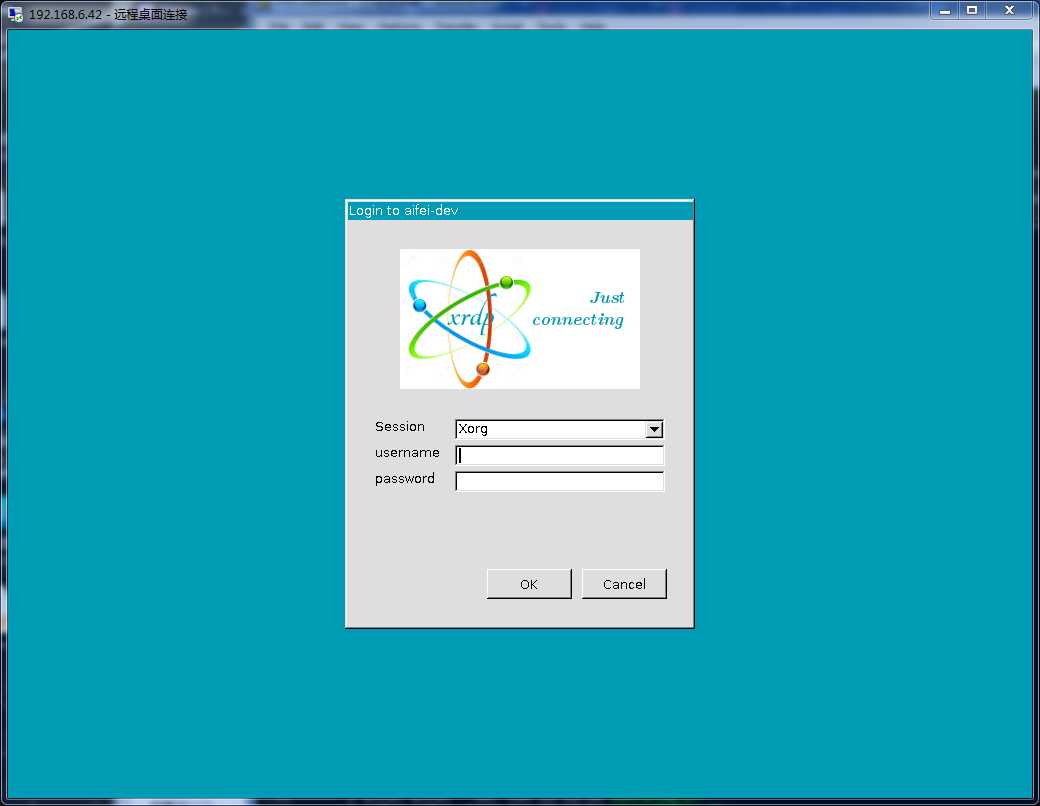Close the Remote Desktop Connection window
Image resolution: width=1040 pixels, height=806 pixels.
point(1009,11)
